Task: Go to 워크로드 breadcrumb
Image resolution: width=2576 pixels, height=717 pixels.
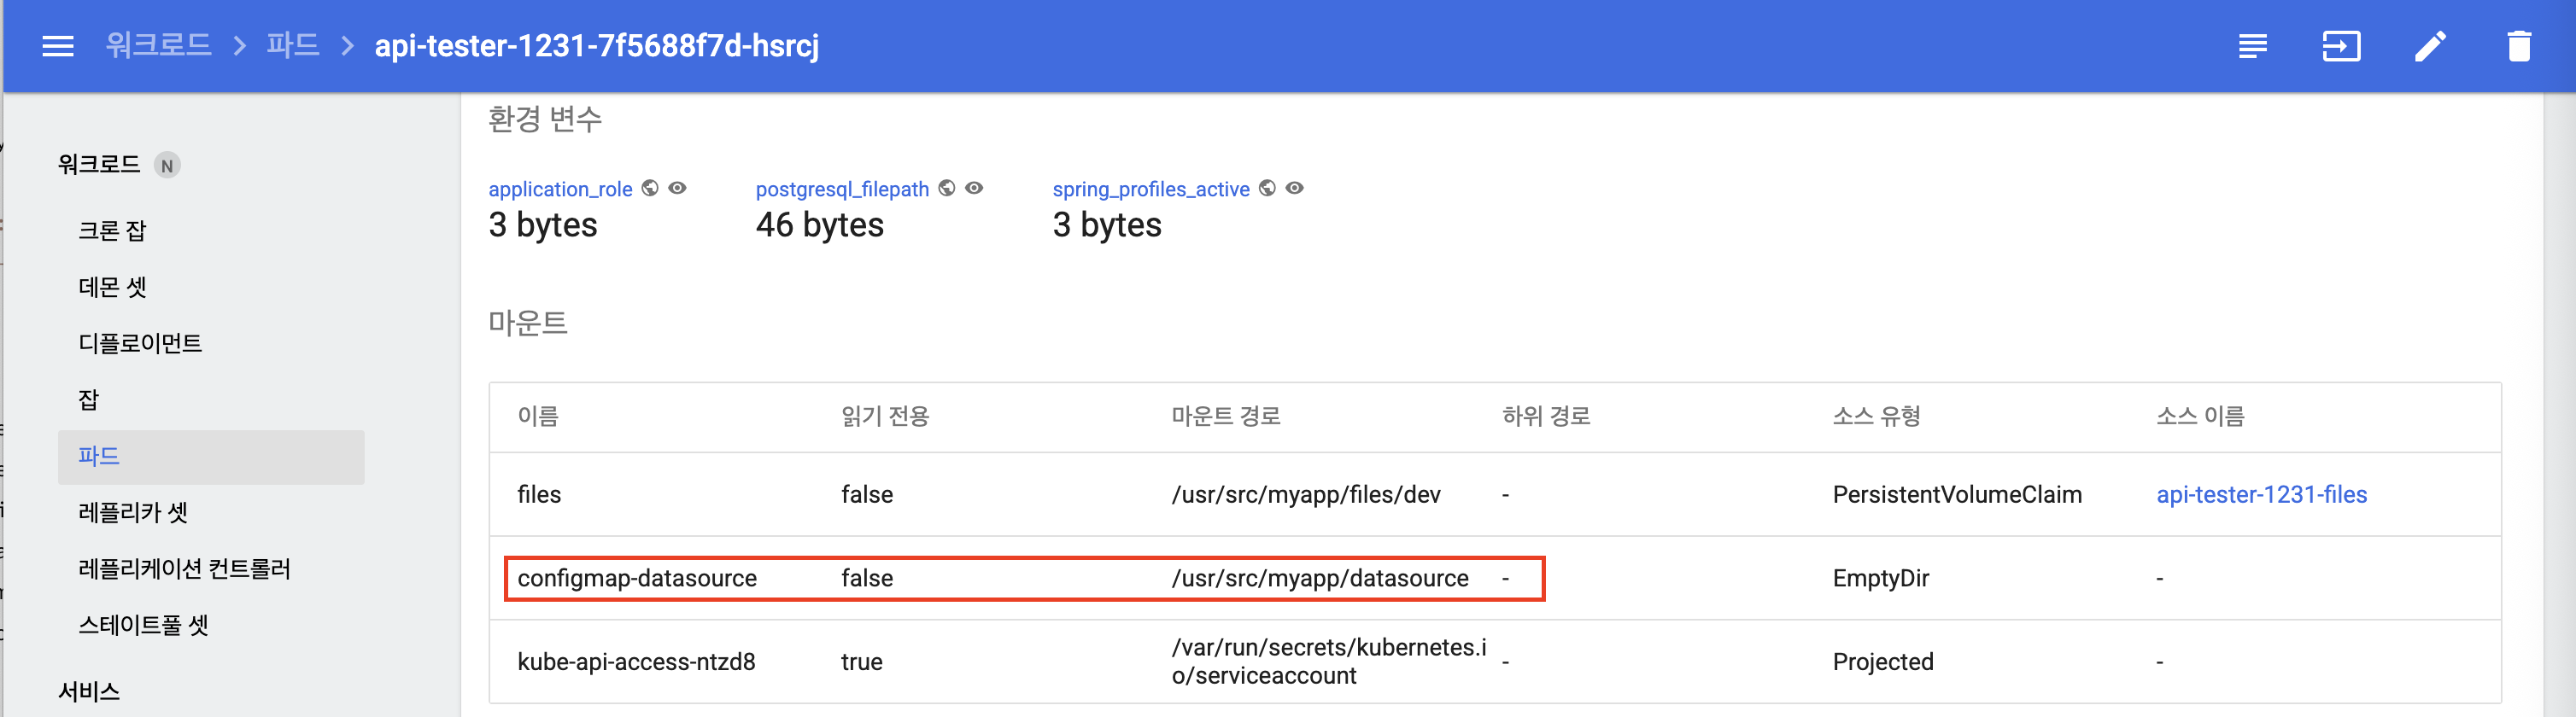Action: pyautogui.click(x=159, y=46)
